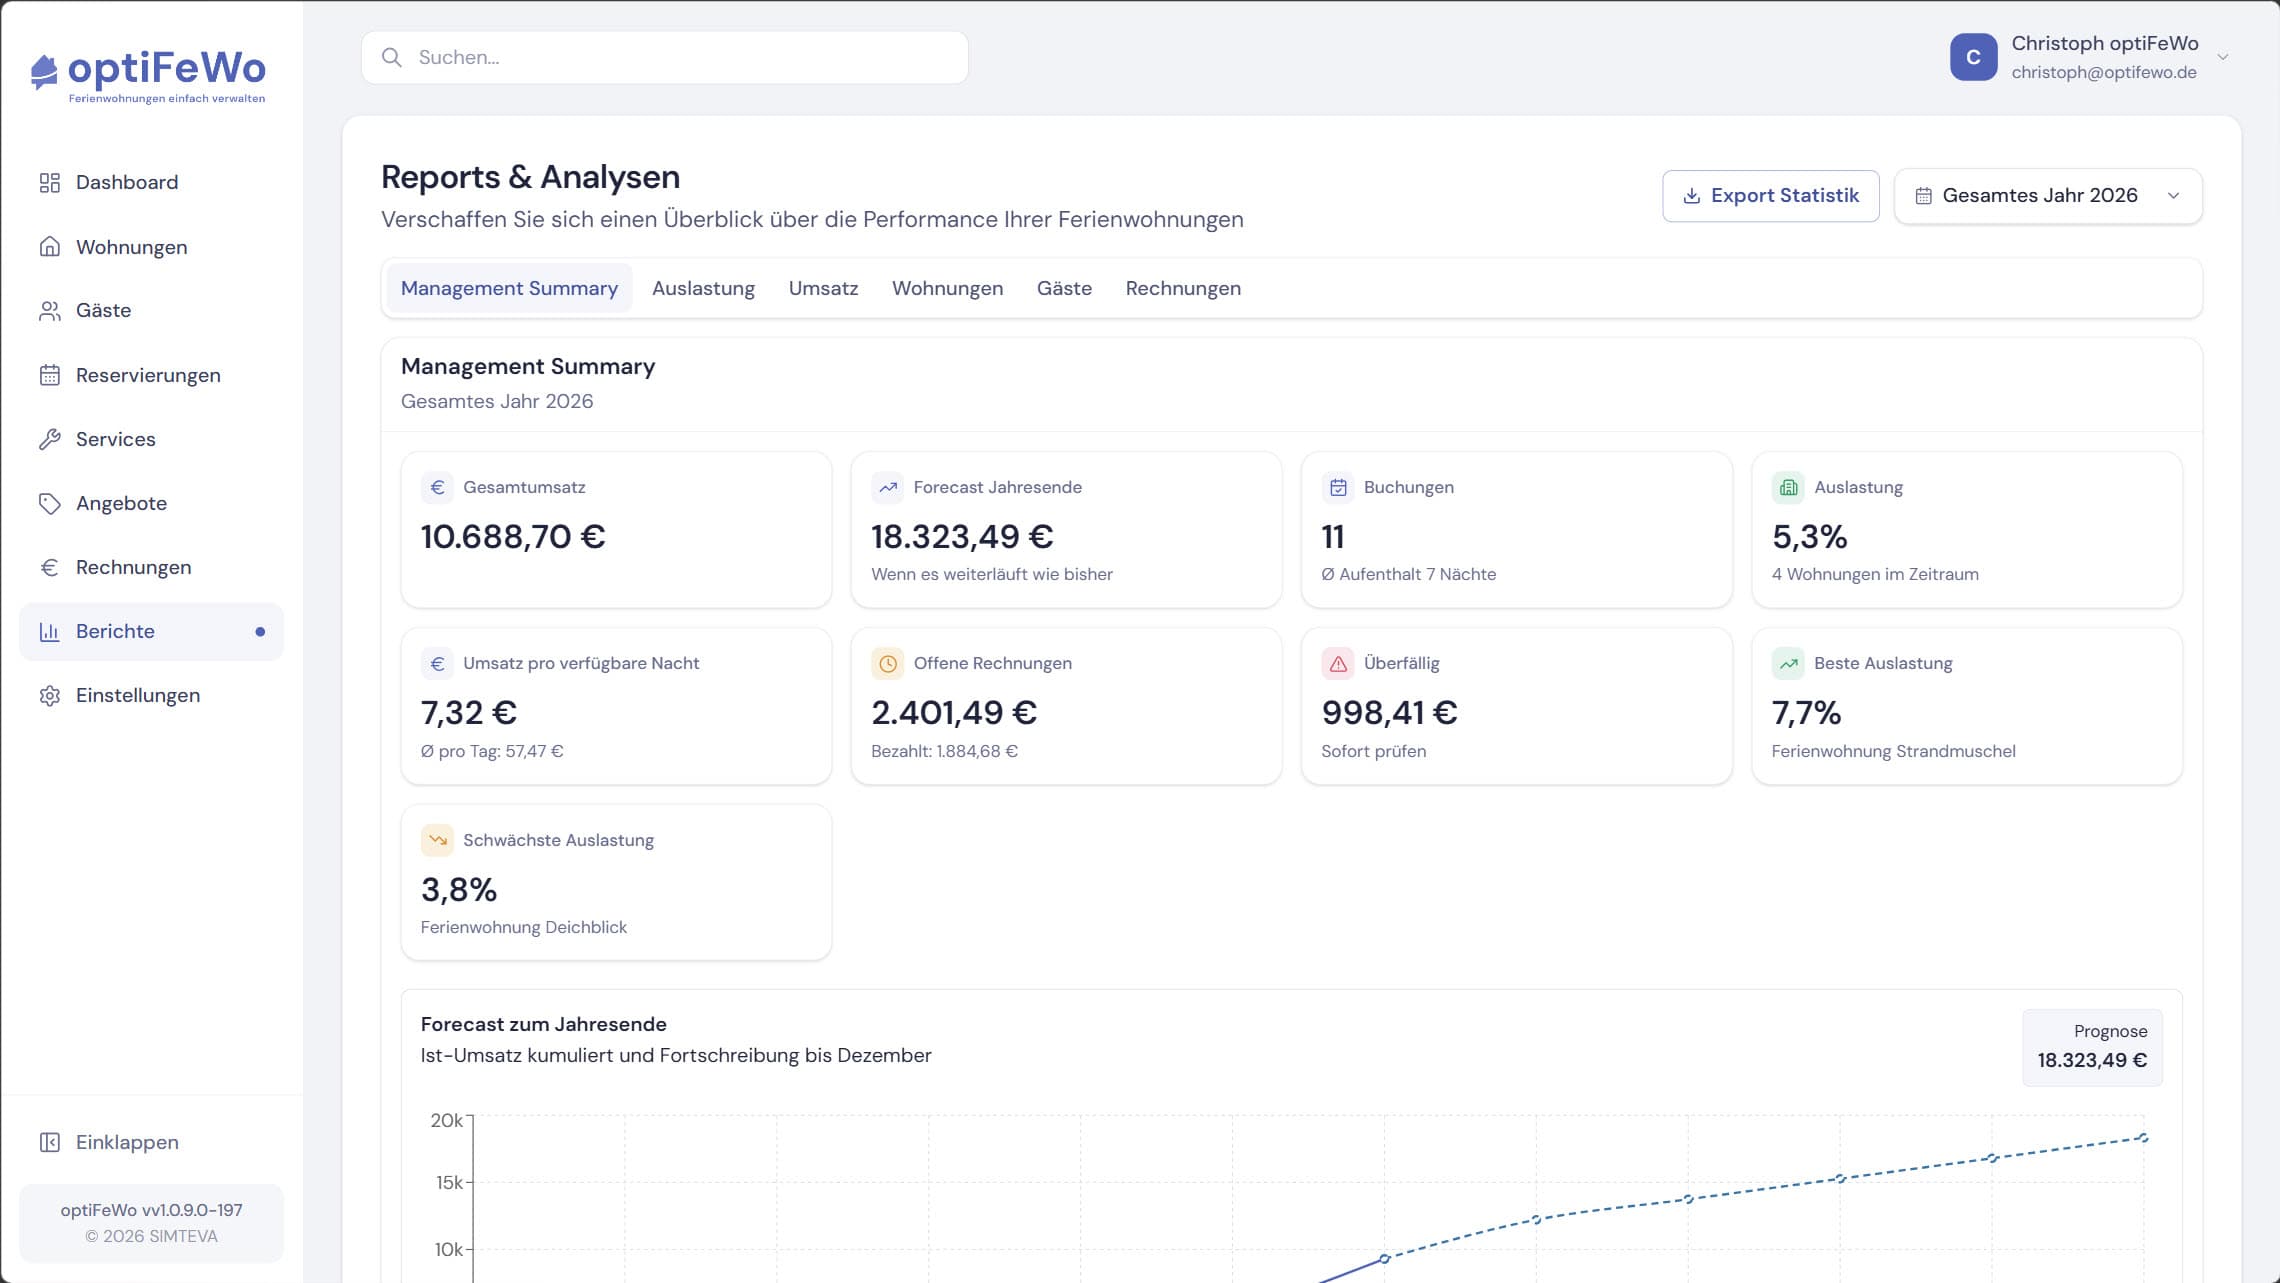Click the clock icon on Offene Rechnungen card
This screenshot has width=2280, height=1283.
(887, 663)
